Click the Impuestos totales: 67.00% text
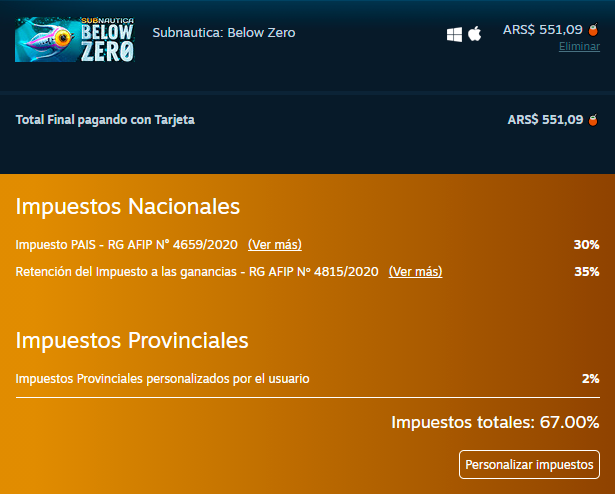615x494 pixels. click(x=495, y=422)
